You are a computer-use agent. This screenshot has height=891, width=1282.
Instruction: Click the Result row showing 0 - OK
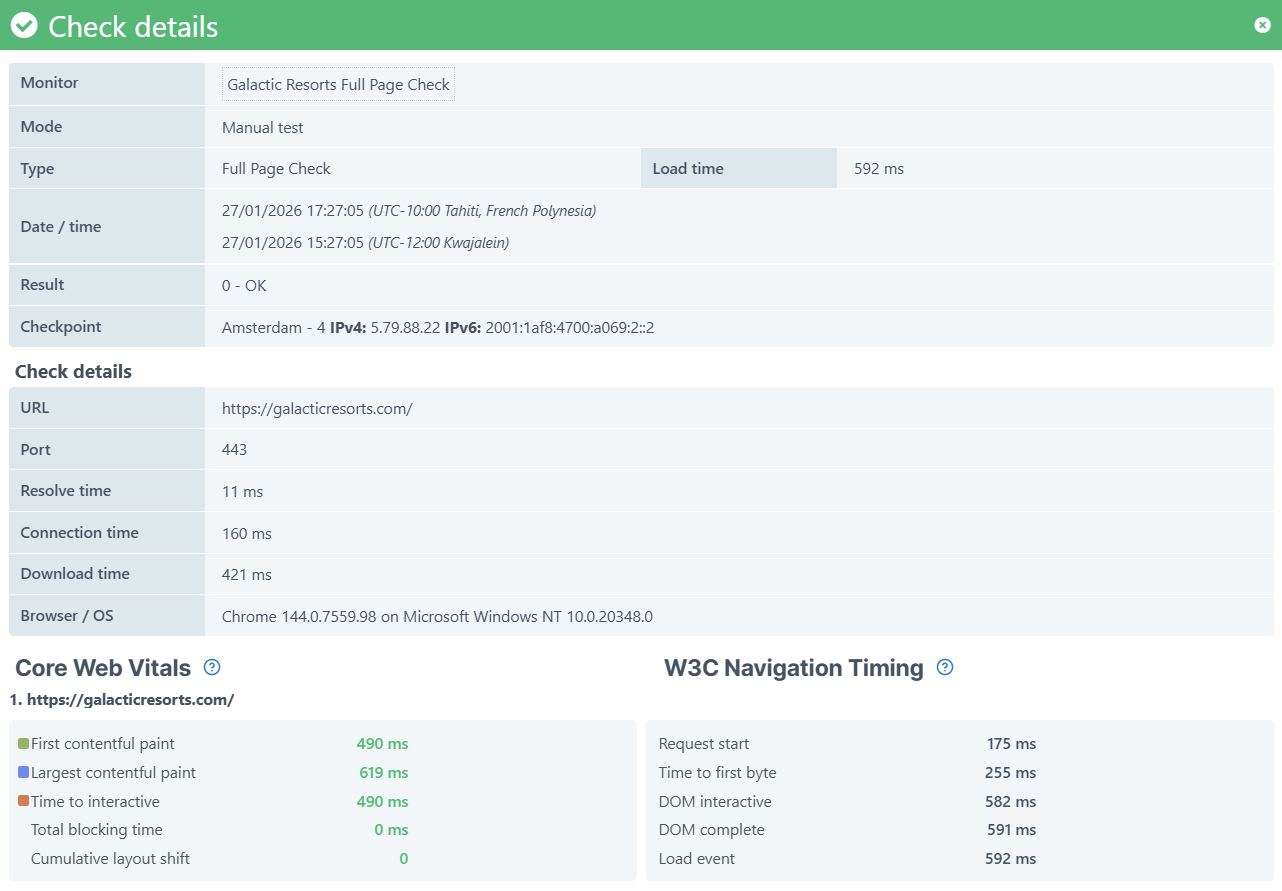[244, 284]
